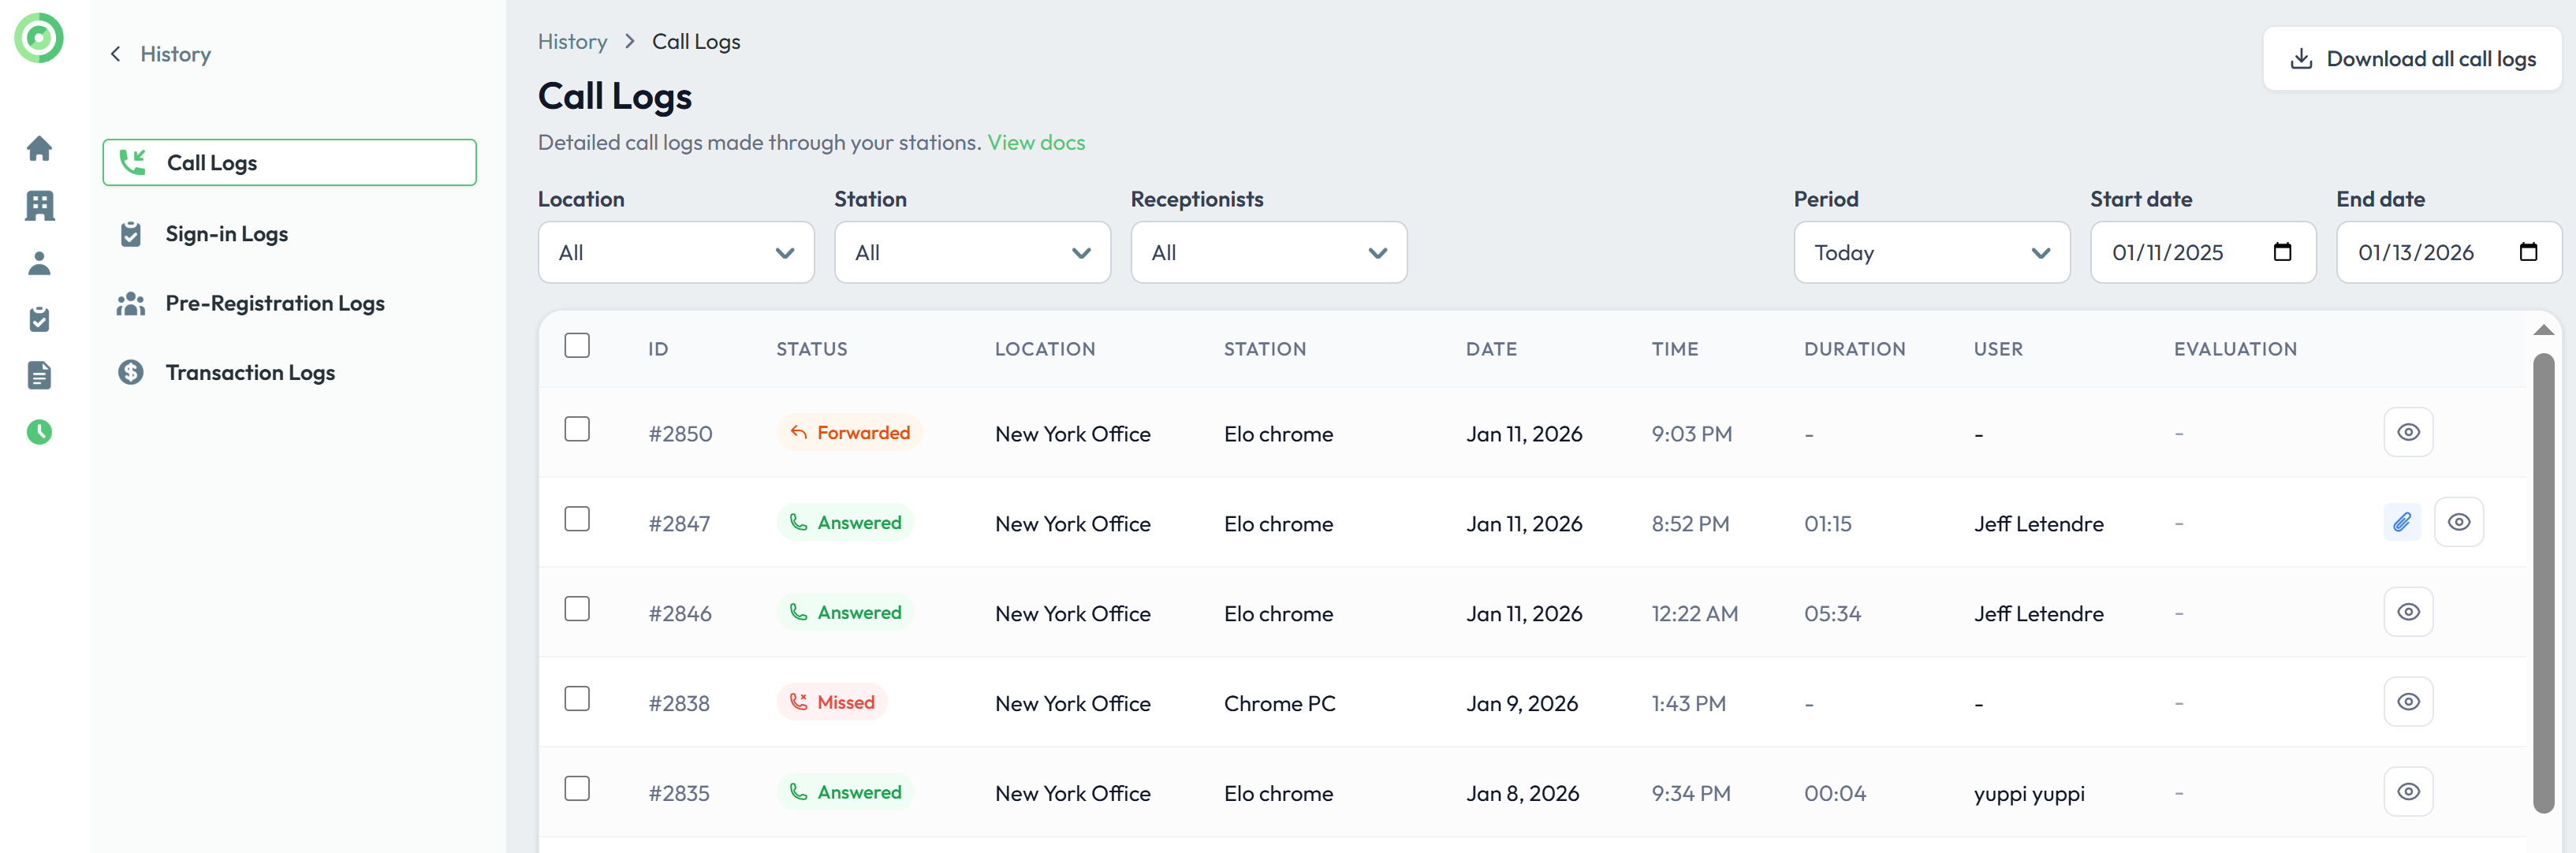Check the select-all checkbox in table header

[x=577, y=346]
